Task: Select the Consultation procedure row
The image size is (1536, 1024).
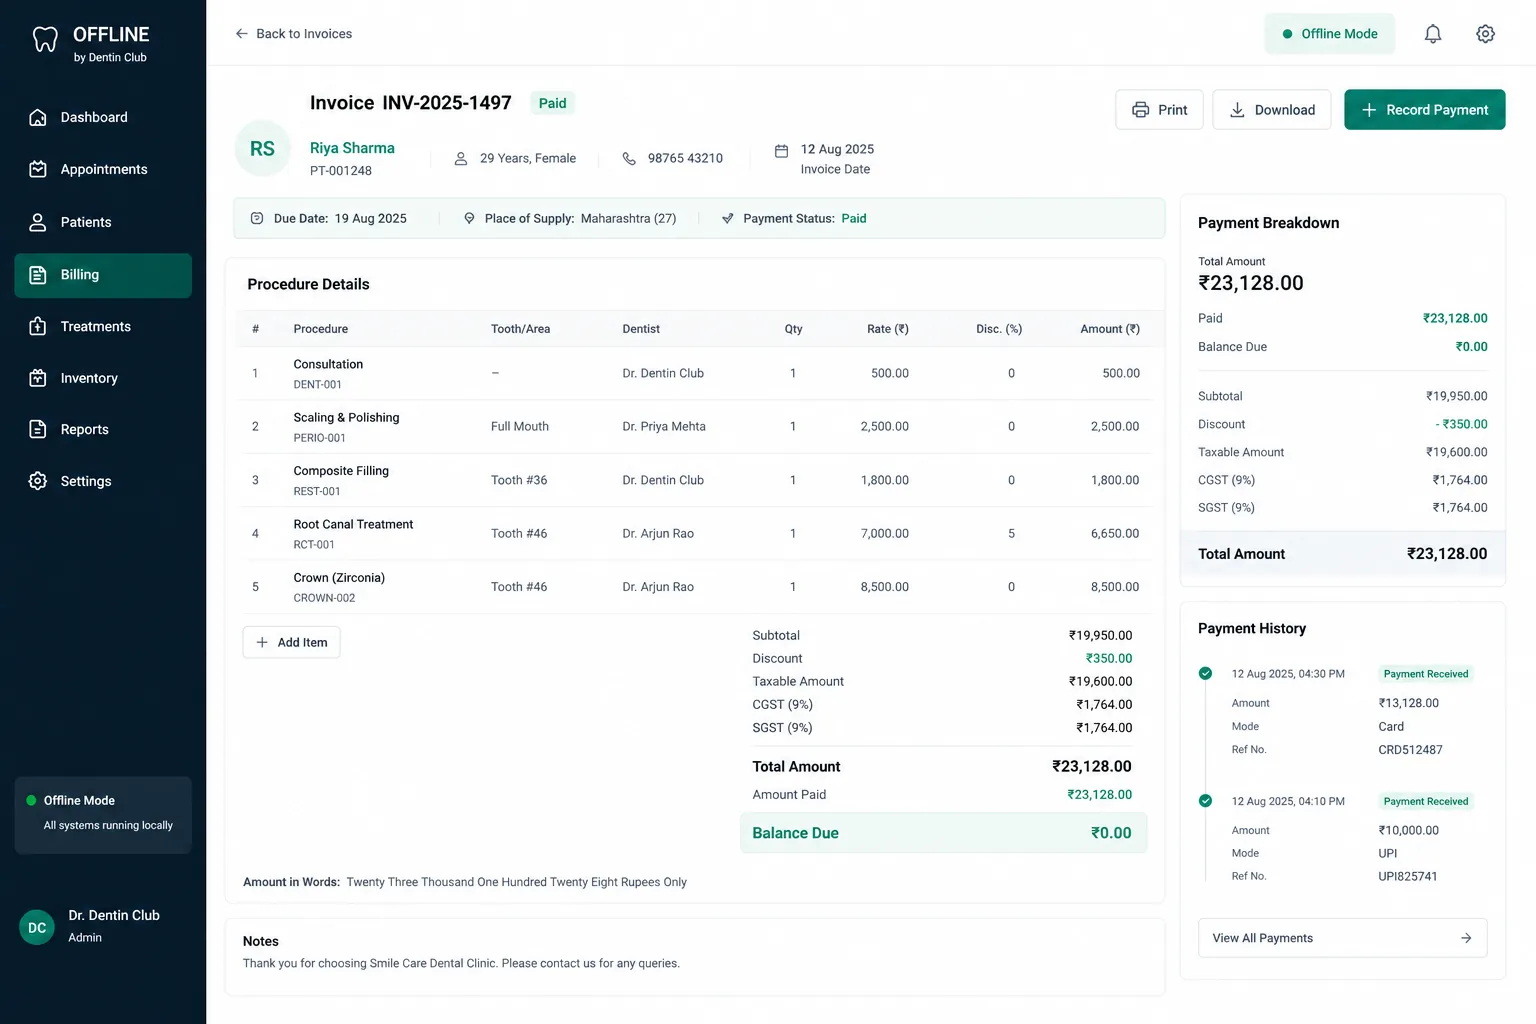Action: coord(696,373)
